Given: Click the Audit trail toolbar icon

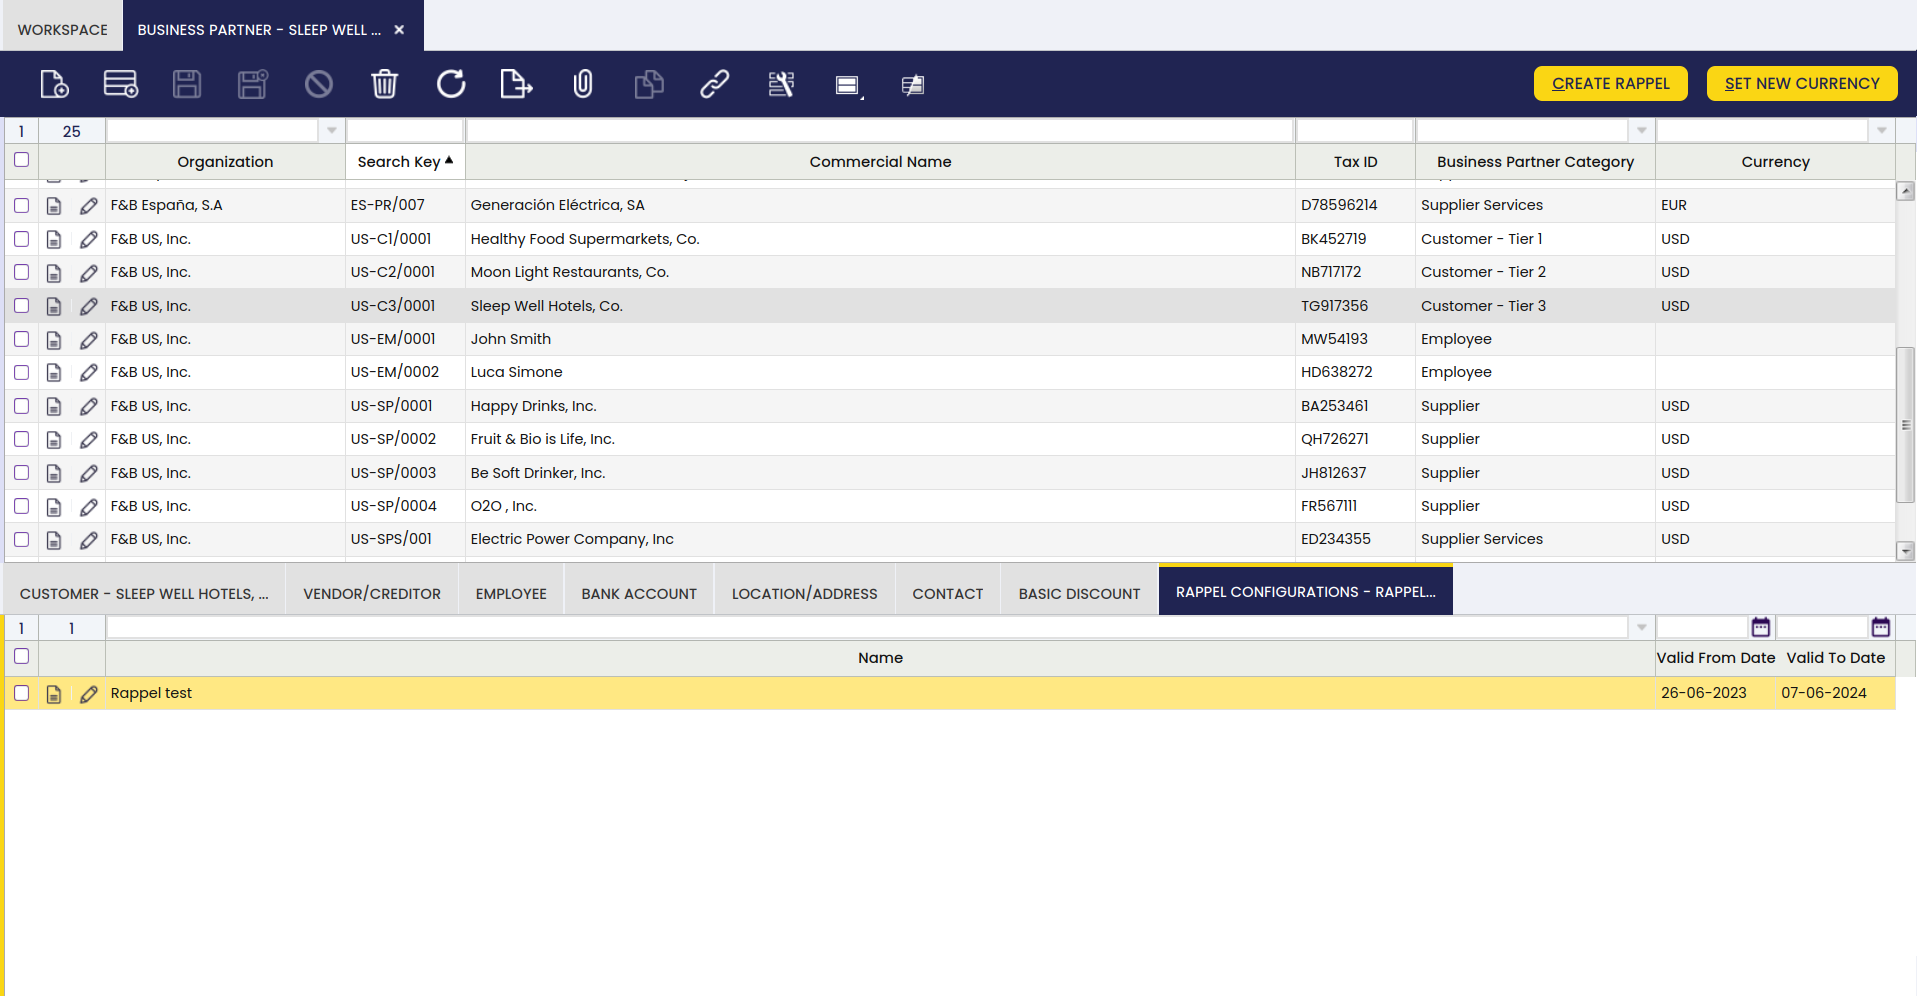Looking at the screenshot, I should tap(781, 84).
